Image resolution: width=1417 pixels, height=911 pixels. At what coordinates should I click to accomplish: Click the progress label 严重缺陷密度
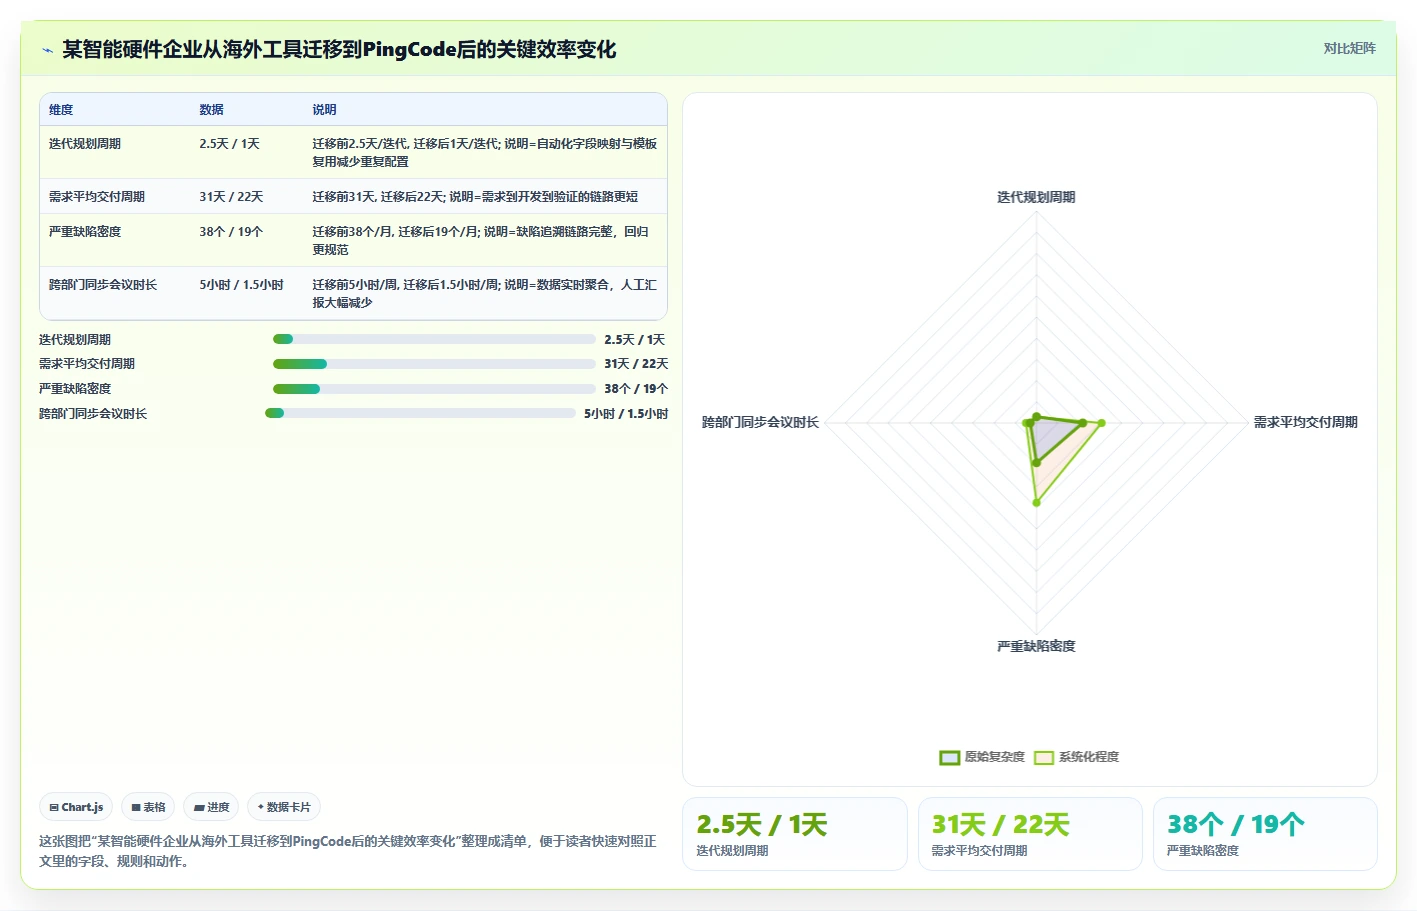coord(75,389)
